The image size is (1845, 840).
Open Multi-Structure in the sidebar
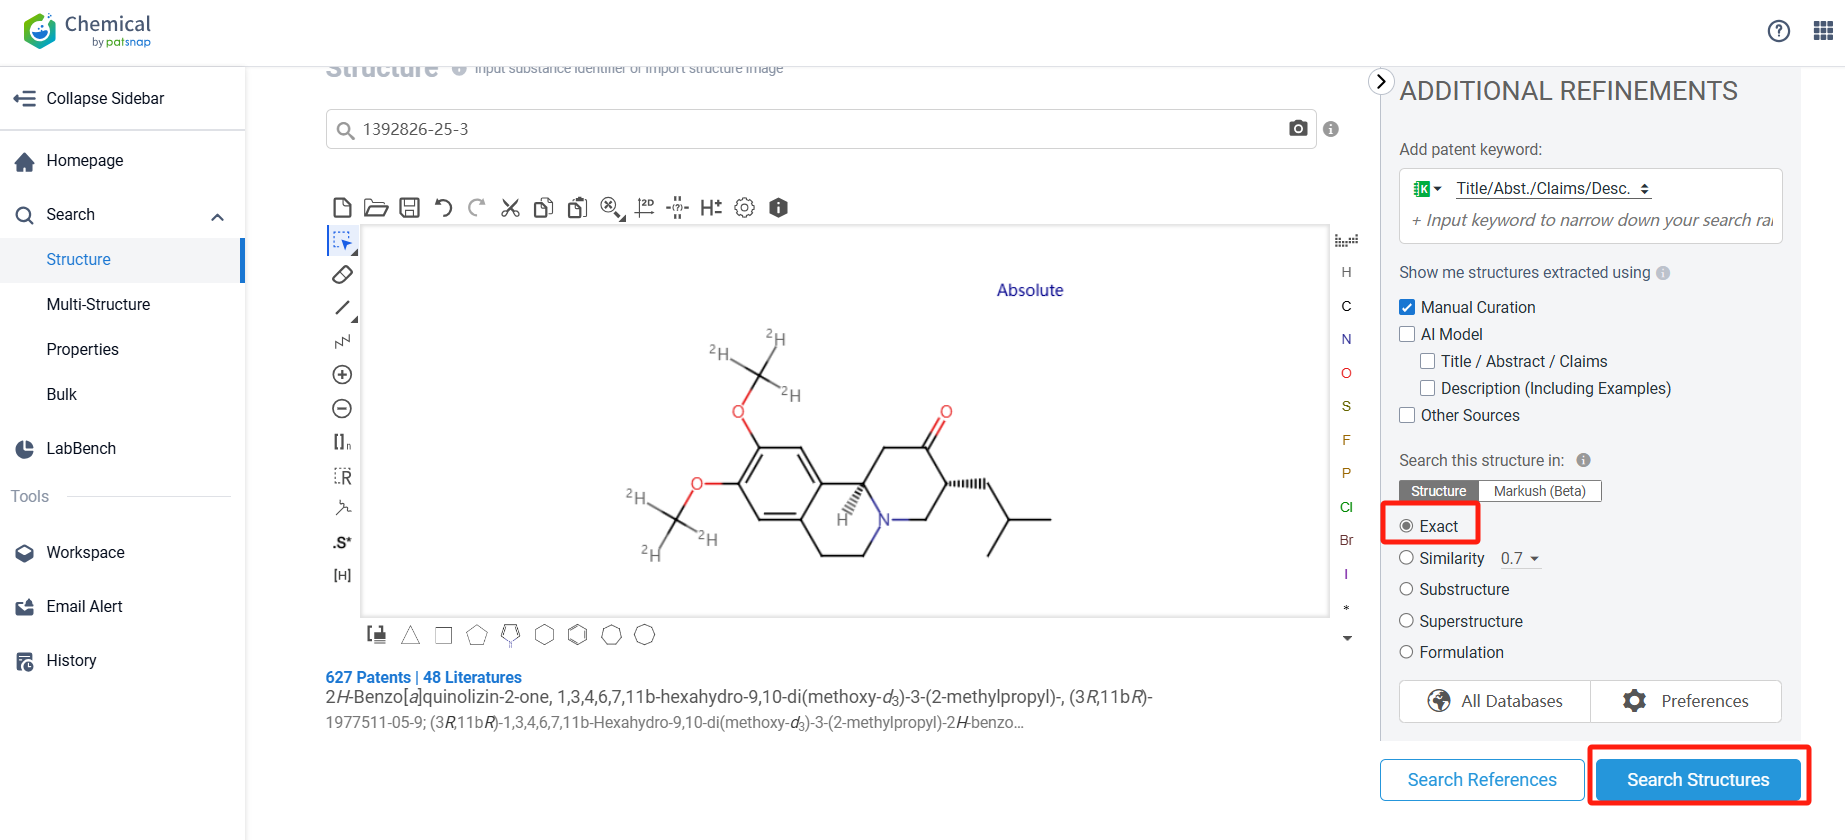[98, 304]
